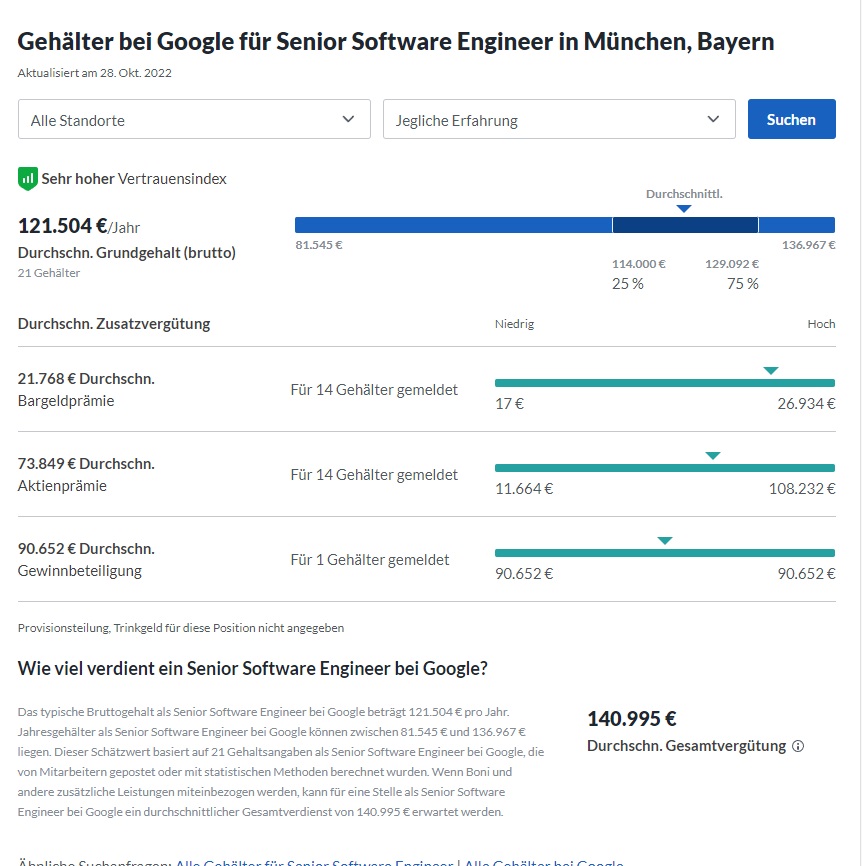Open the Alle Standorte dropdown
863x866 pixels.
(x=194, y=119)
